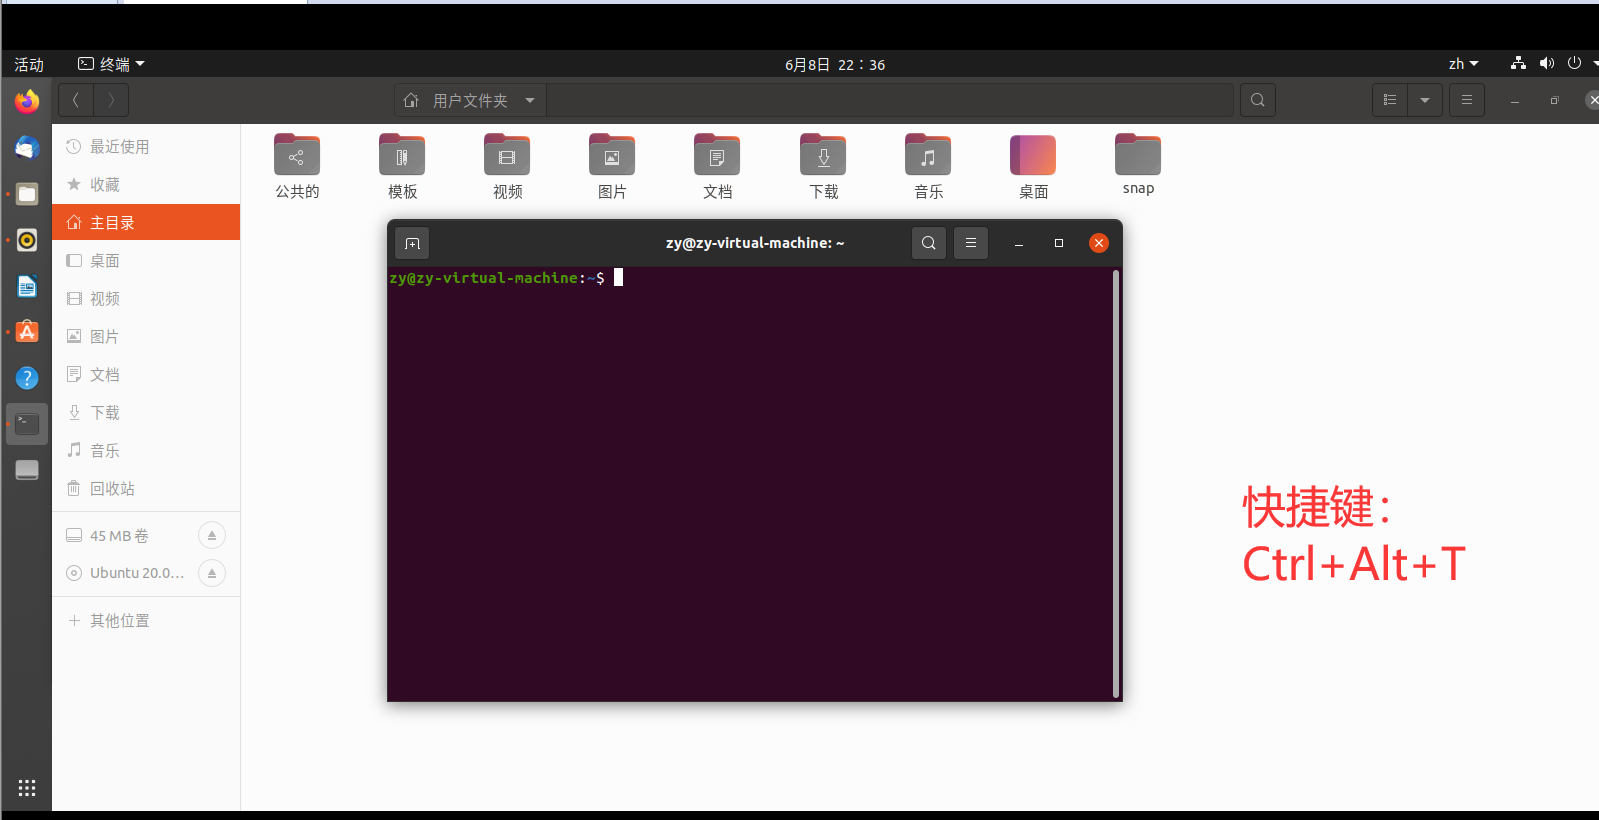Select 下载 in the sidebar
This screenshot has width=1599, height=820.
[x=146, y=413]
